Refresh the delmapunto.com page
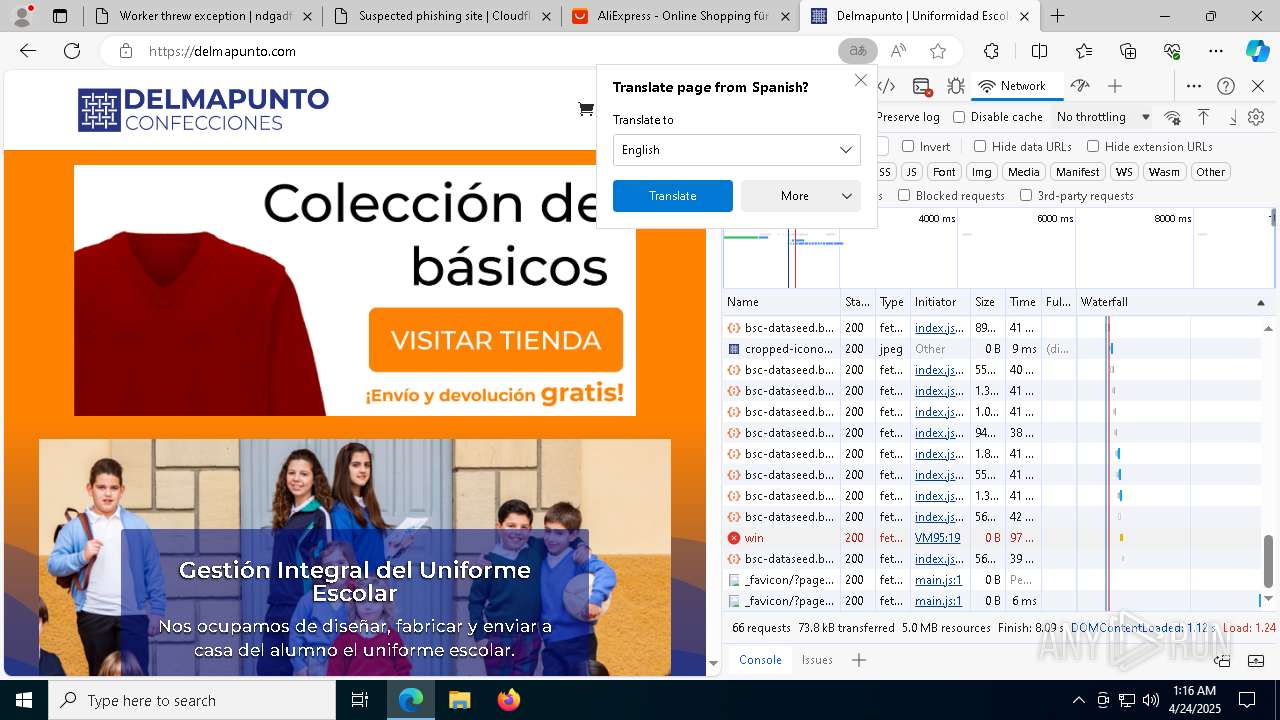 tap(72, 51)
